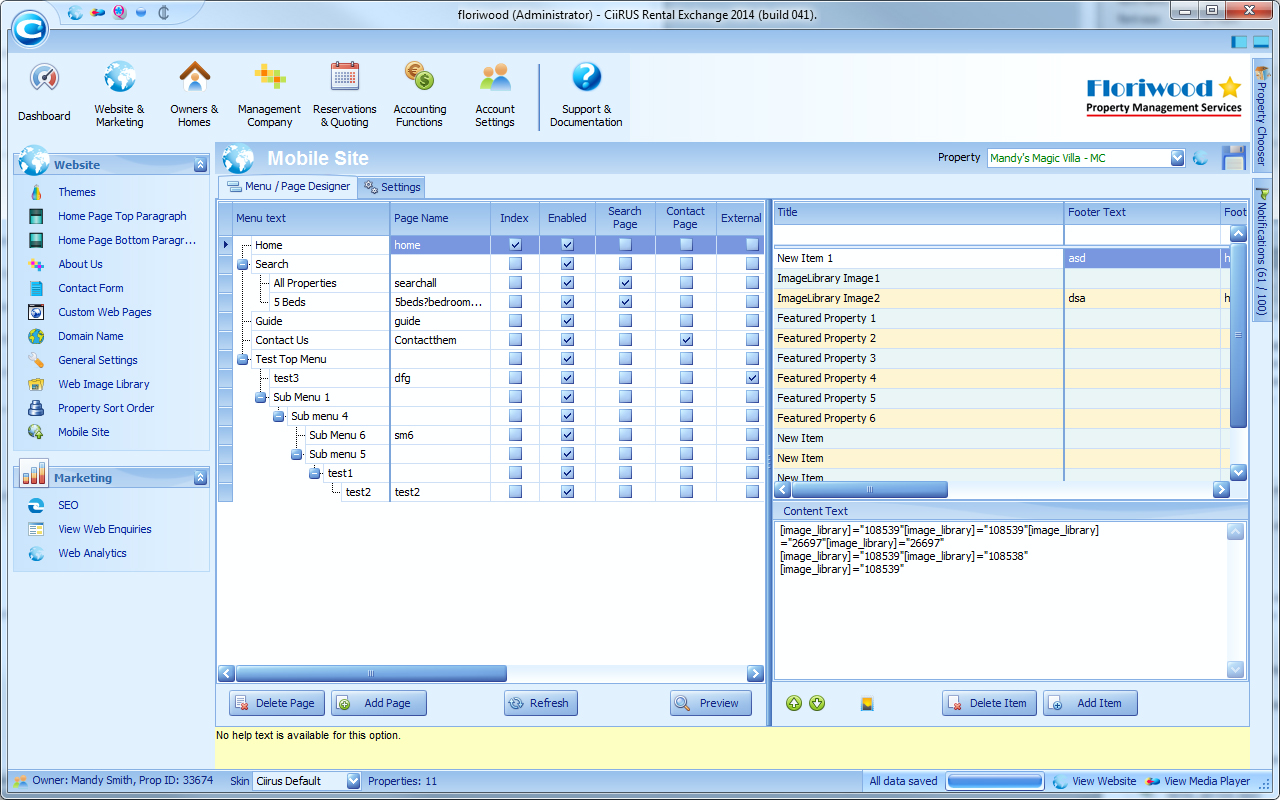This screenshot has height=800, width=1280.
Task: Uncheck Contact Page for Contact Us row
Action: (x=686, y=340)
